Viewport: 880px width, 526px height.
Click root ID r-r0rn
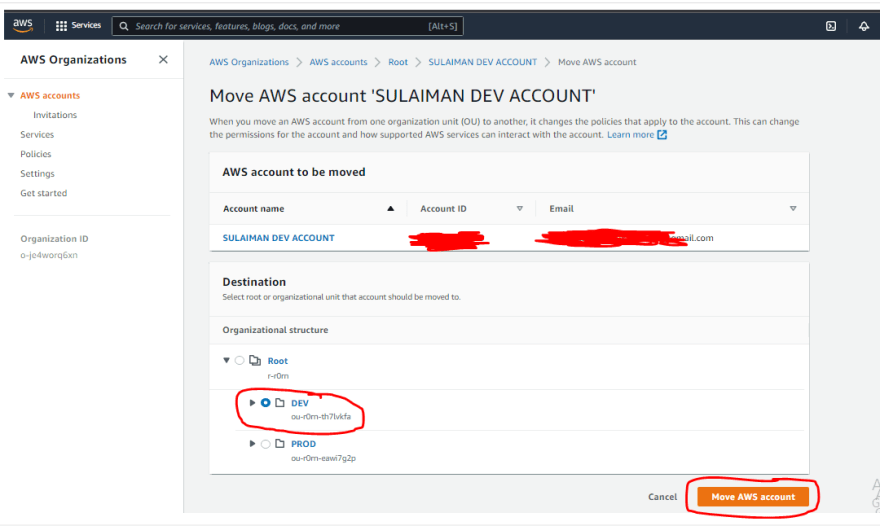pos(278,376)
